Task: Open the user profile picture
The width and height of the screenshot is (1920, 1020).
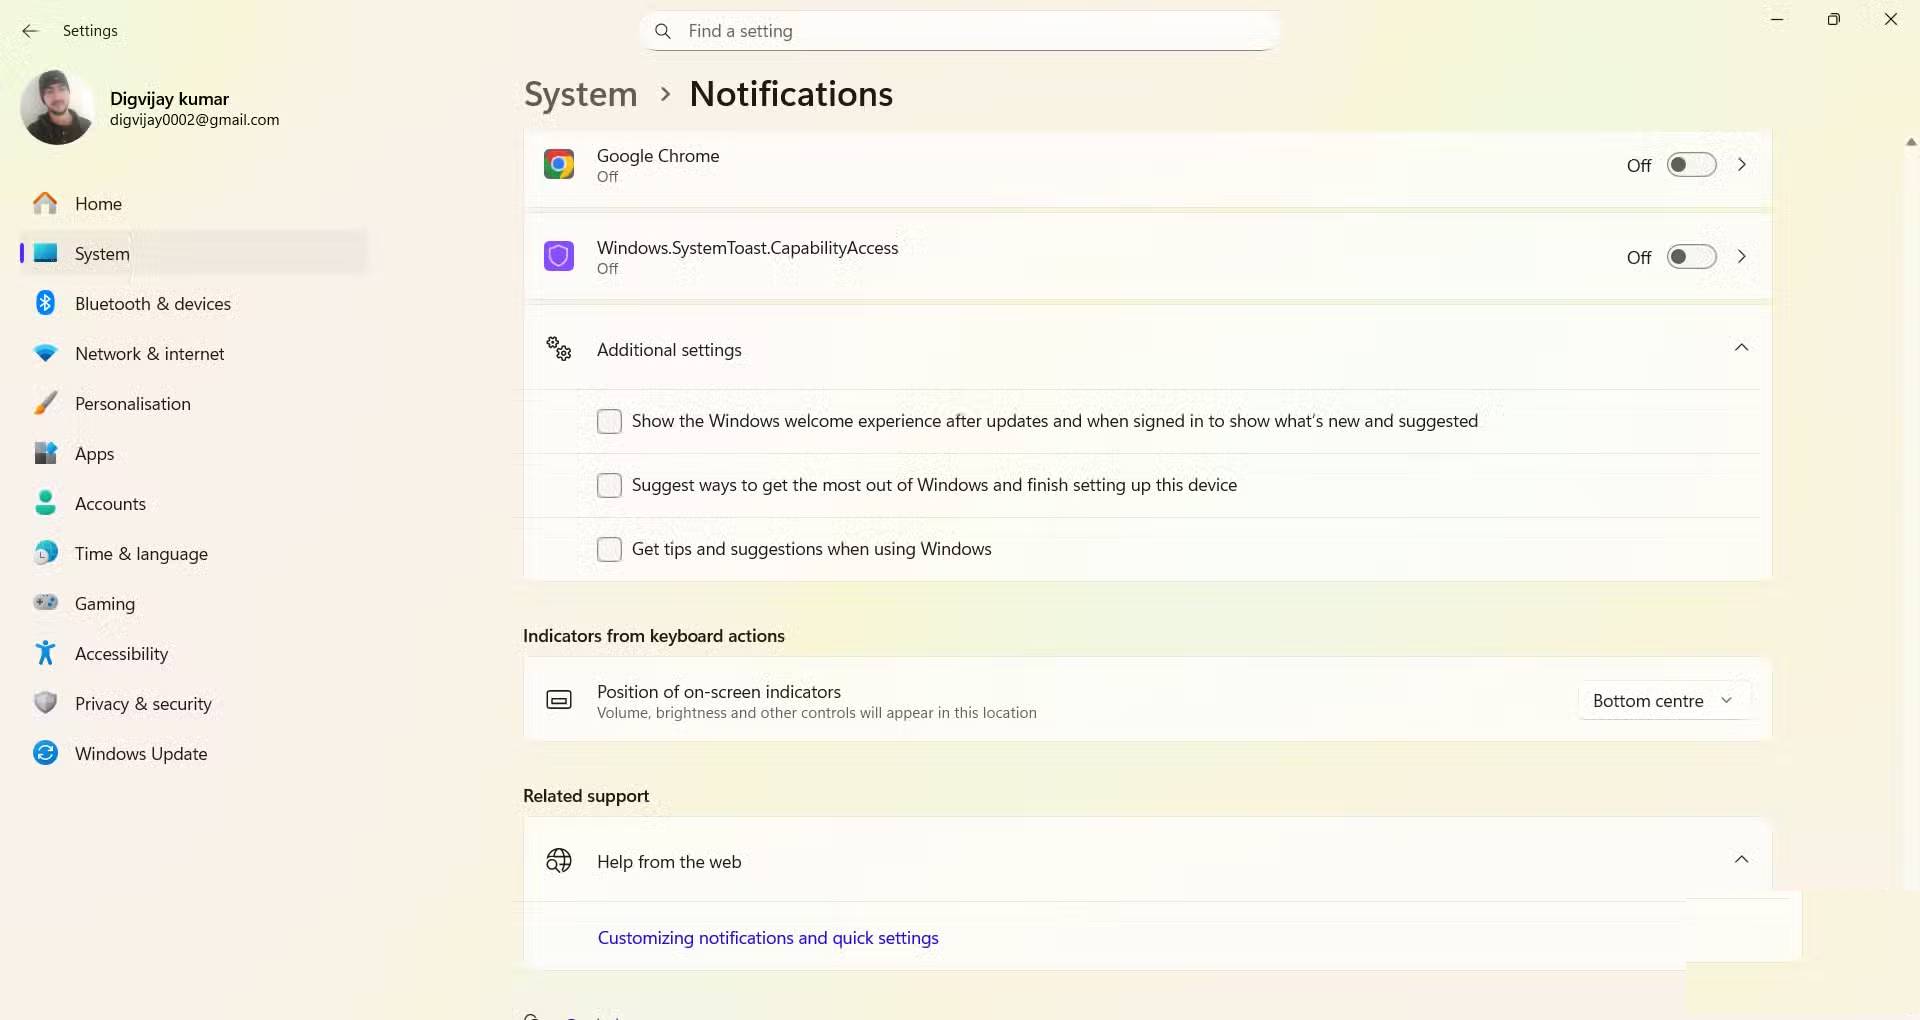Action: [57, 107]
